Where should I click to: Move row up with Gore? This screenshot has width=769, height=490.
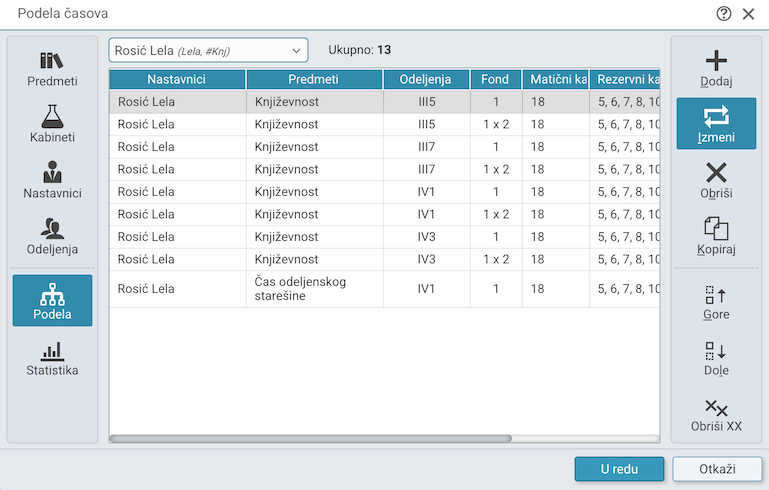click(x=716, y=303)
